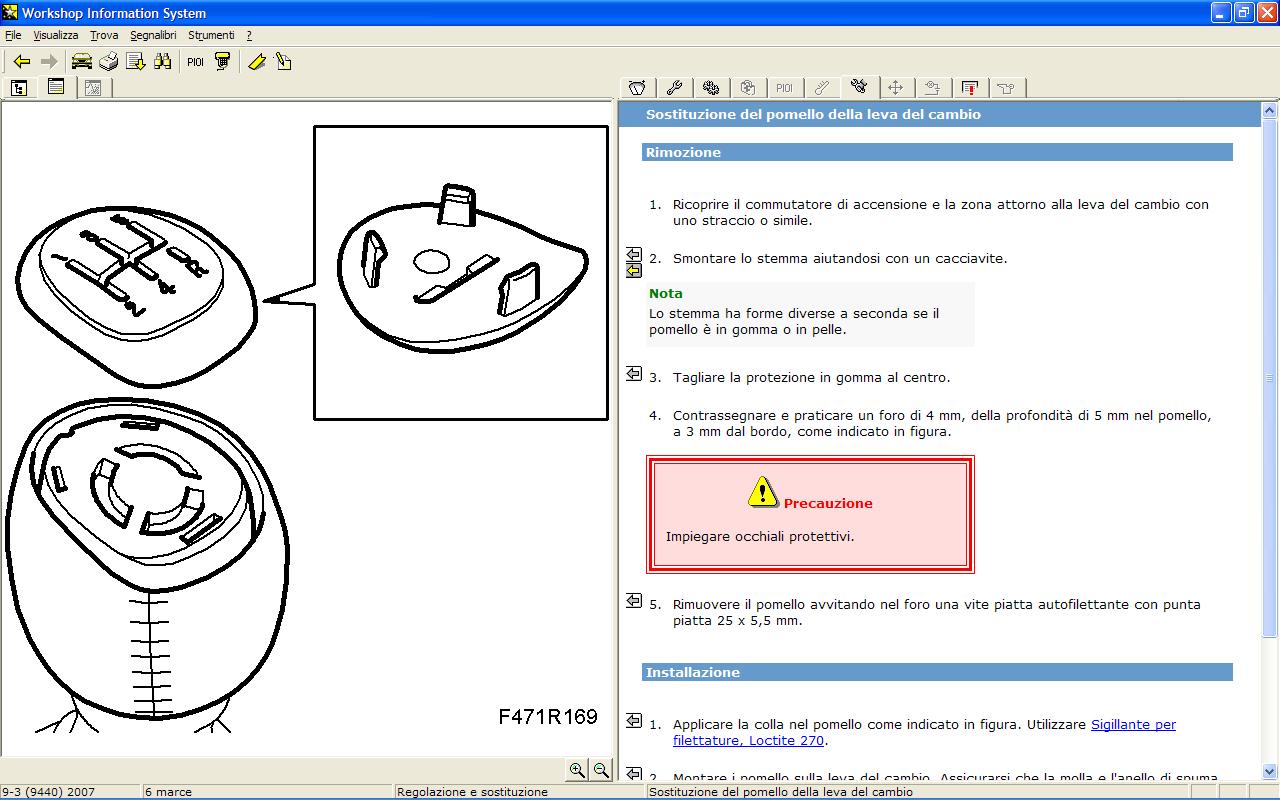Open the Strumenti menu

pos(211,35)
